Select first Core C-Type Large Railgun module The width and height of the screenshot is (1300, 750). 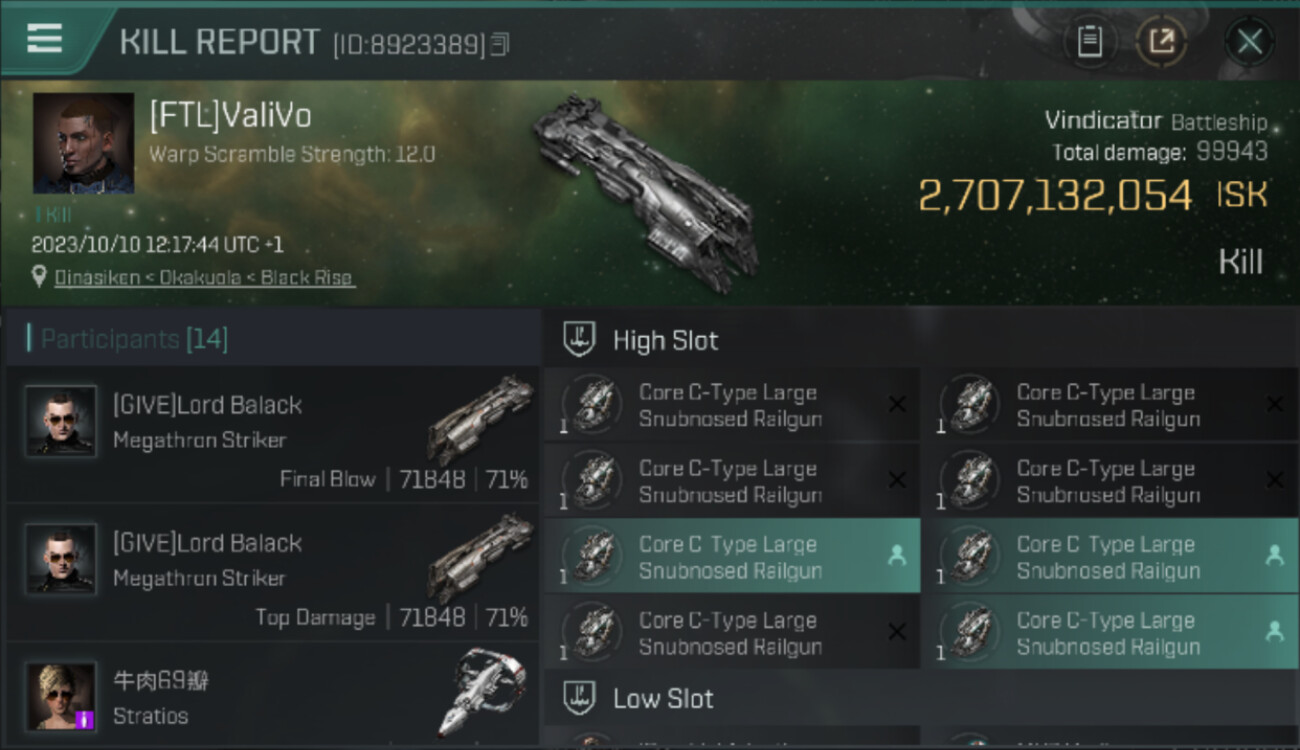tap(731, 405)
